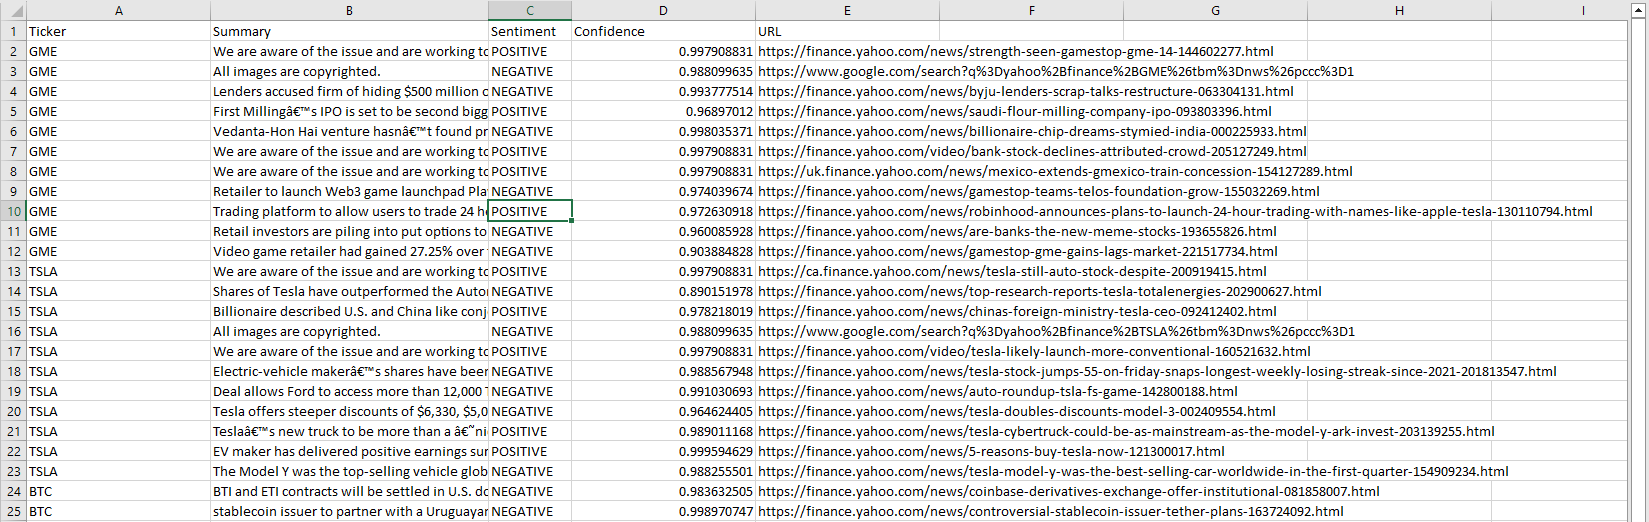Select column G header
Image resolution: width=1649 pixels, height=522 pixels.
point(1215,10)
